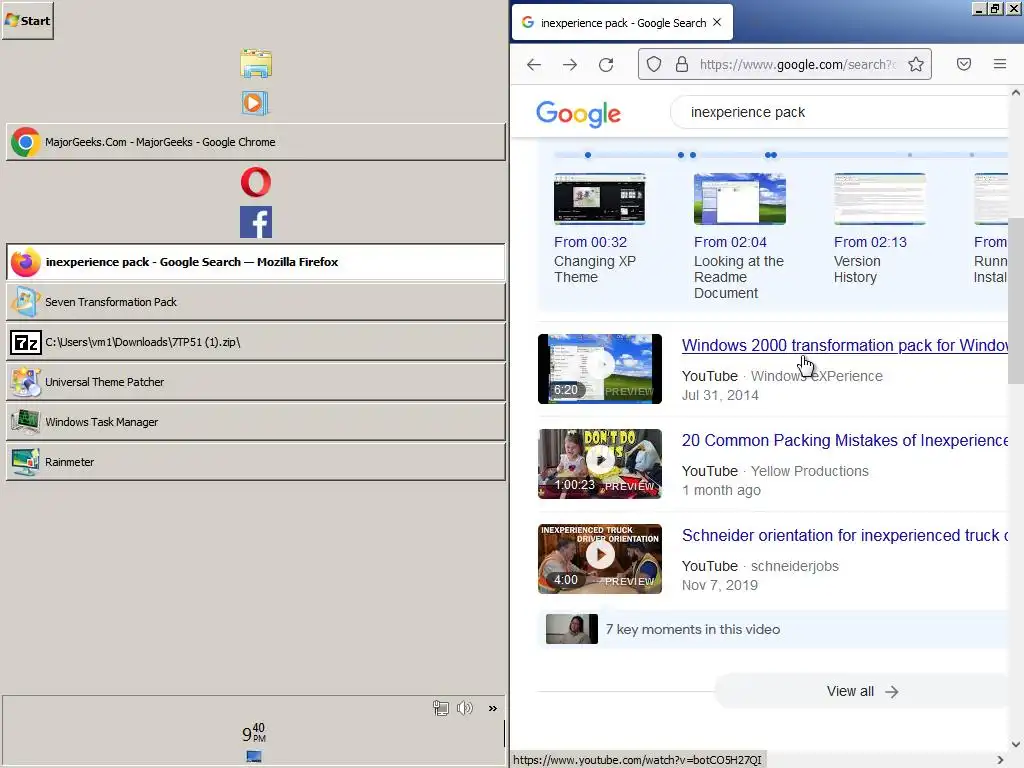
Task: Click the horizontal scroll right arrow
Action: tap(1000, 760)
